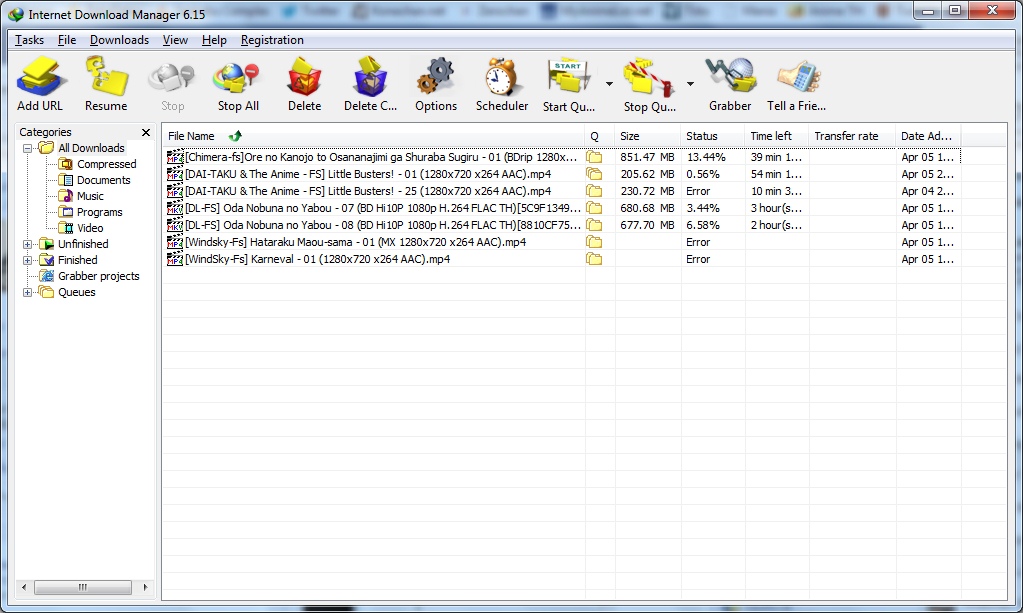Select the Programs category
The height and width of the screenshot is (613, 1023).
tap(99, 212)
